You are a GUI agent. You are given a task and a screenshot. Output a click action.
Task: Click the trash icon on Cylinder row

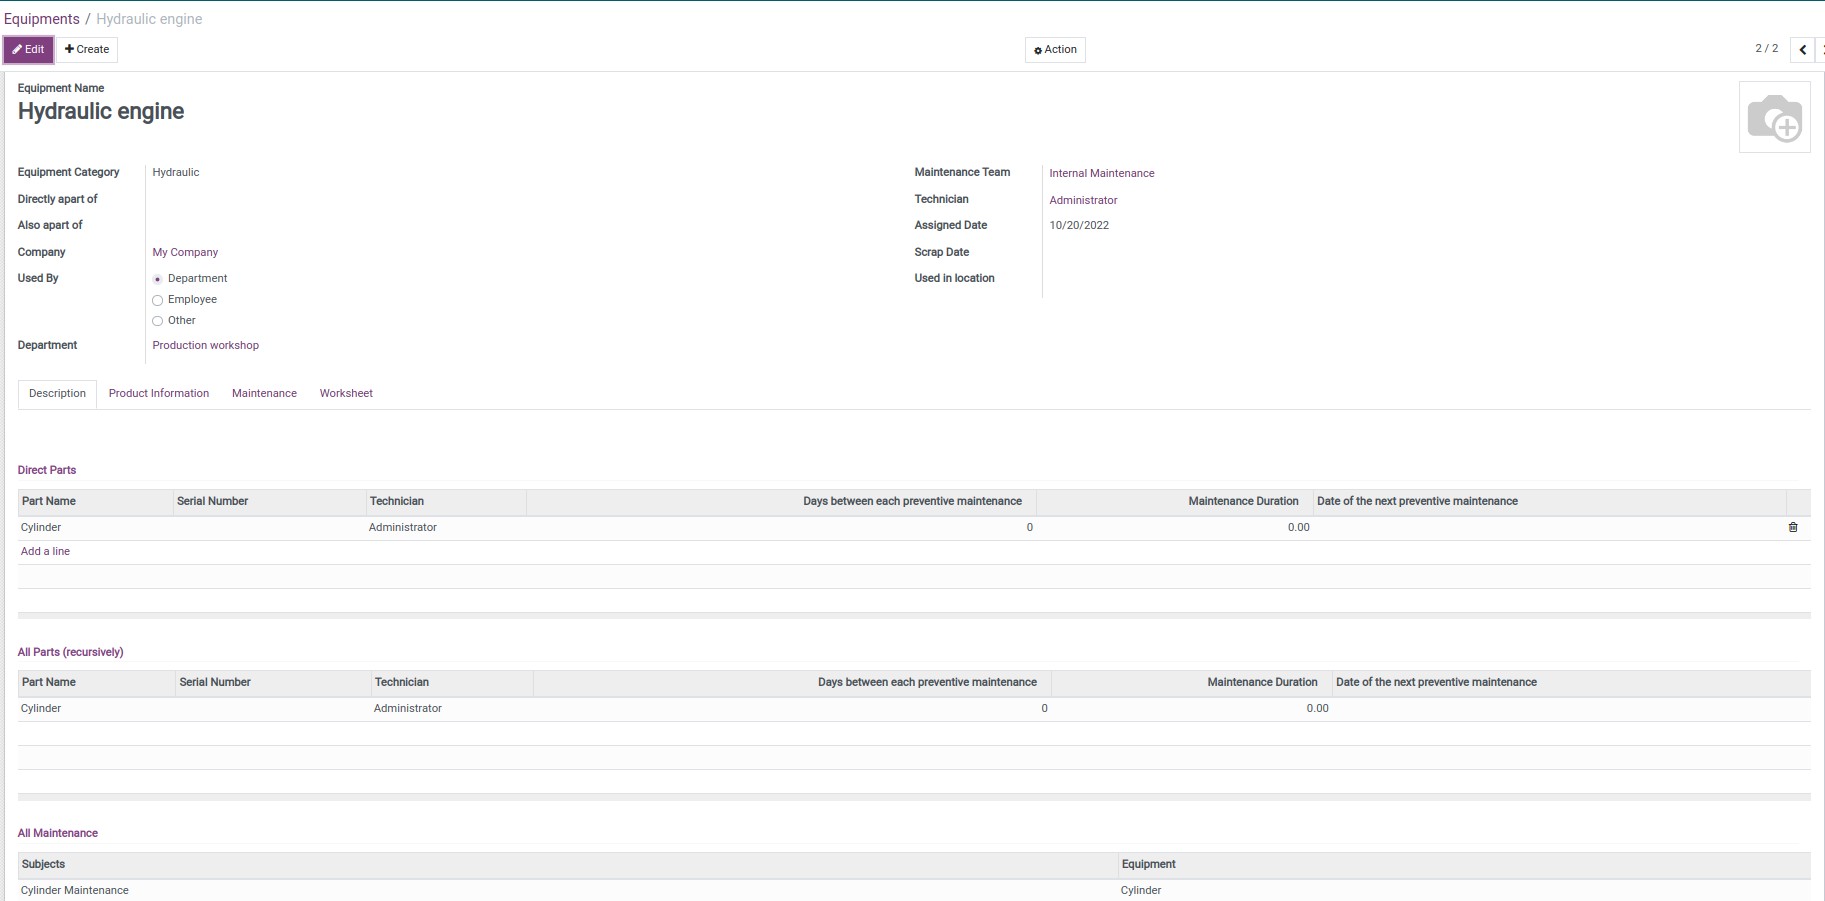pos(1793,527)
